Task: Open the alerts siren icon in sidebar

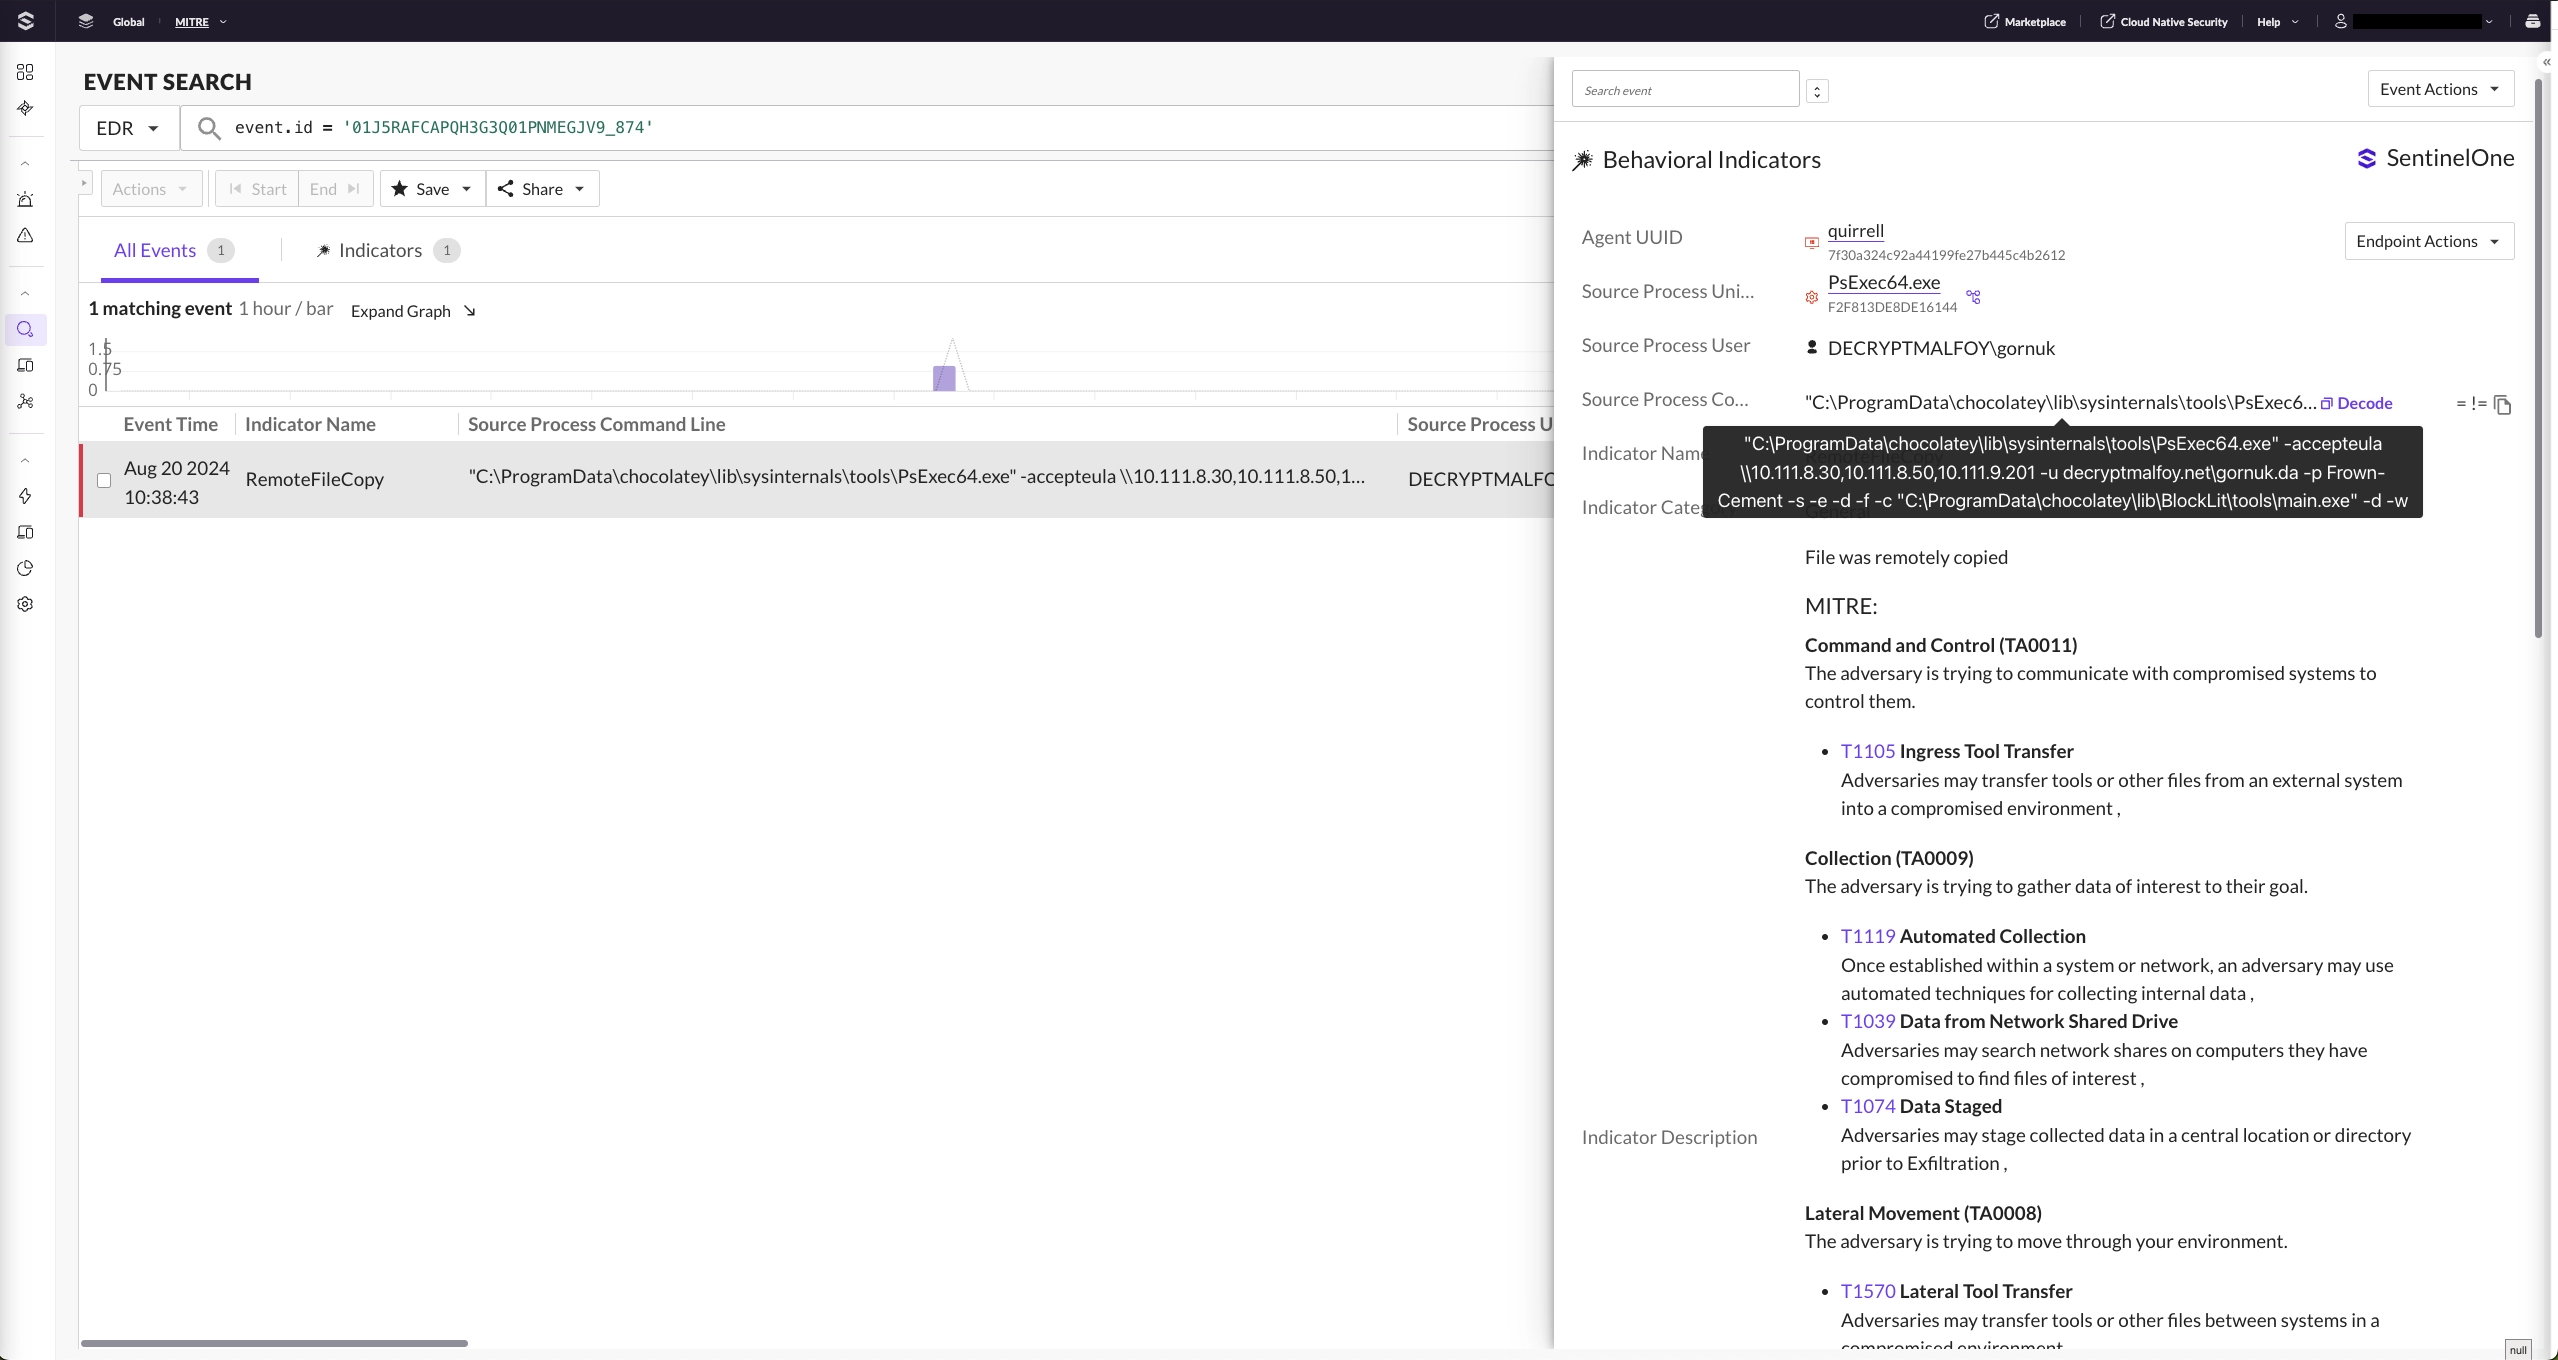Action: (25, 200)
